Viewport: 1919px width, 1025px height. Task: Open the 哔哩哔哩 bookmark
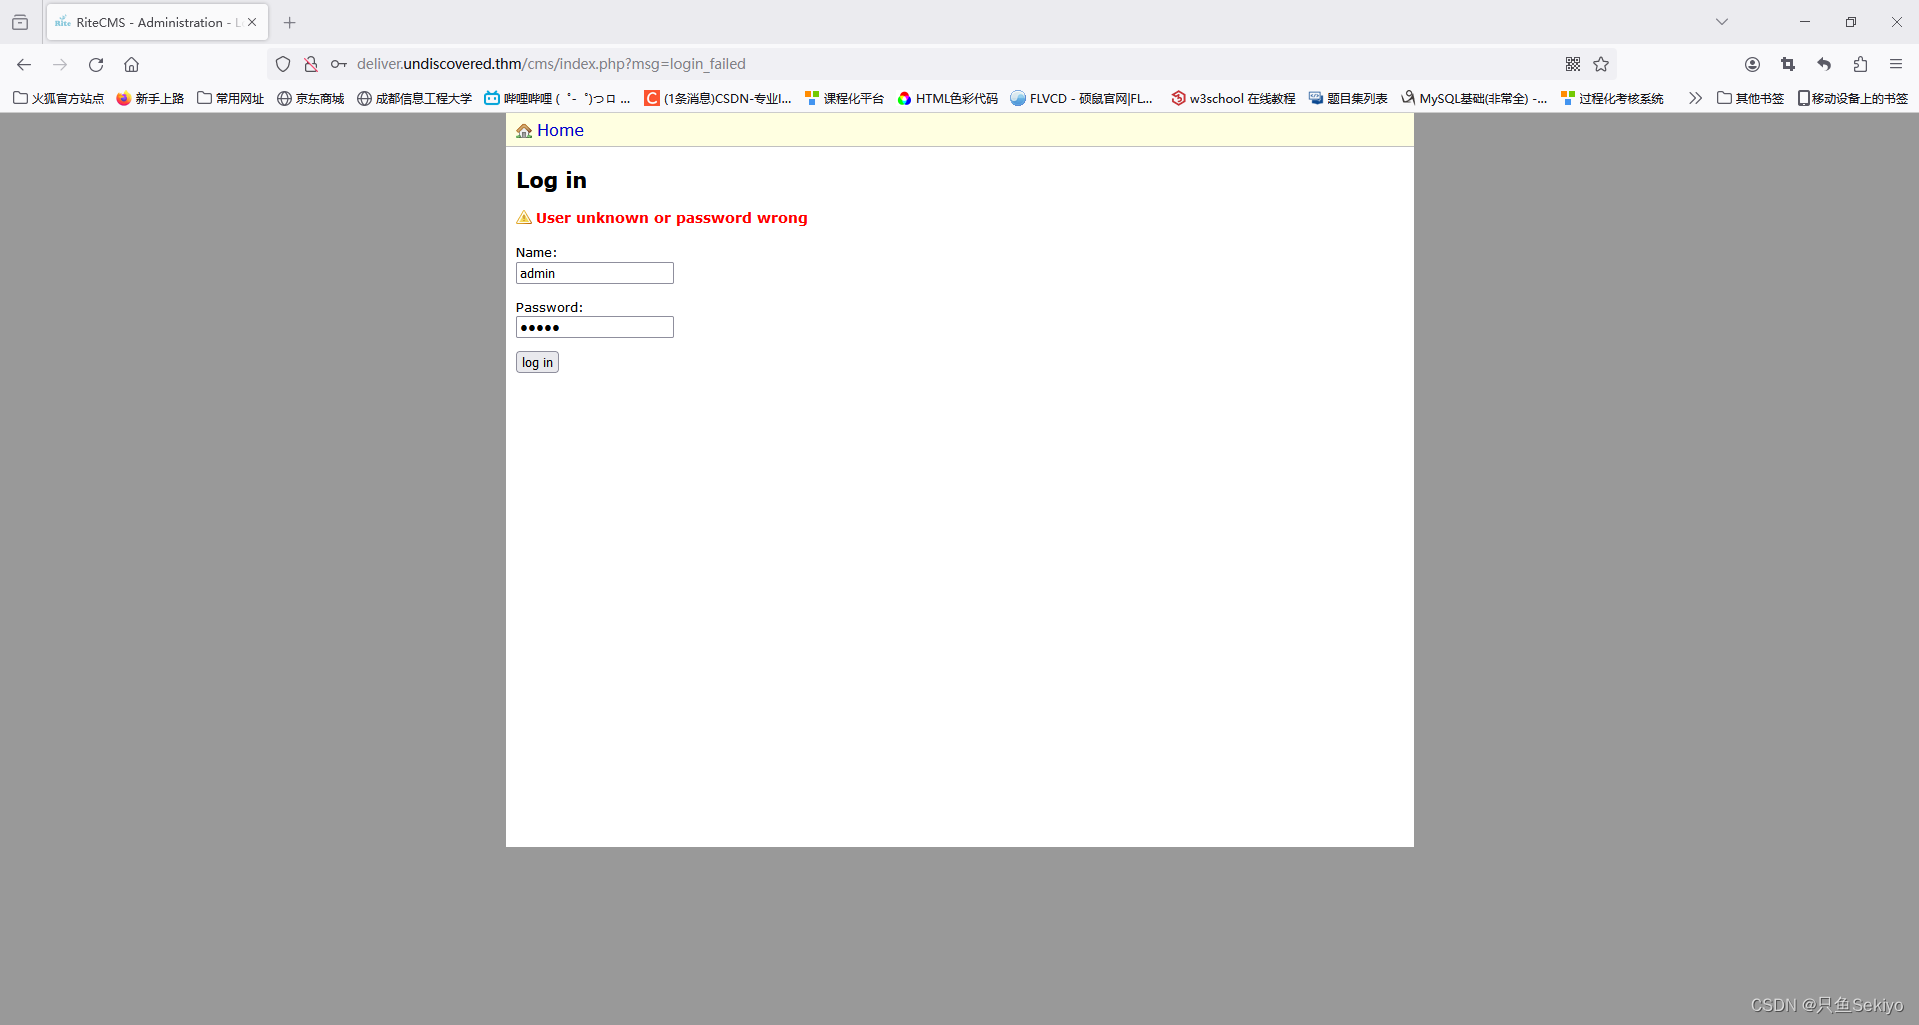558,98
